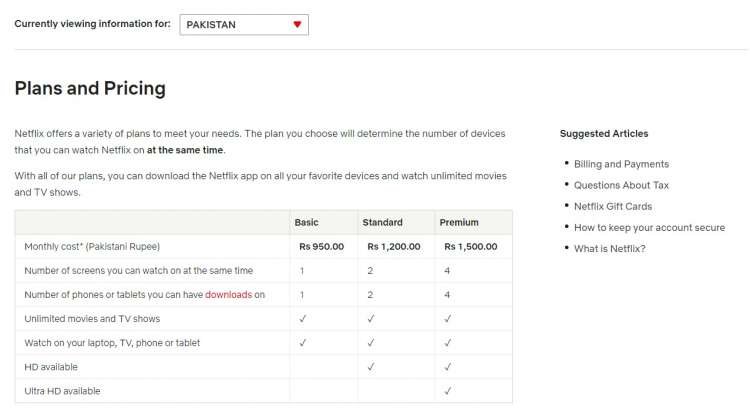The width and height of the screenshot is (750, 419).
Task: Select the Standard plan column header
Action: point(382,222)
